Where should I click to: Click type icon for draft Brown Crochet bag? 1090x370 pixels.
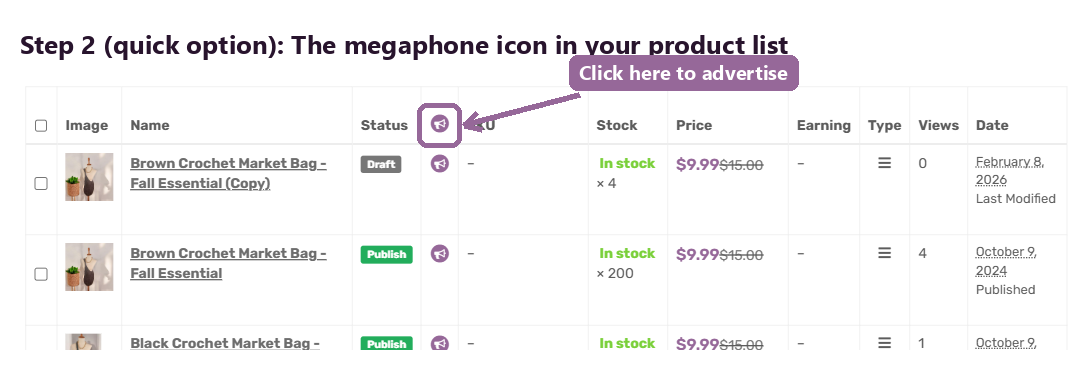[884, 163]
